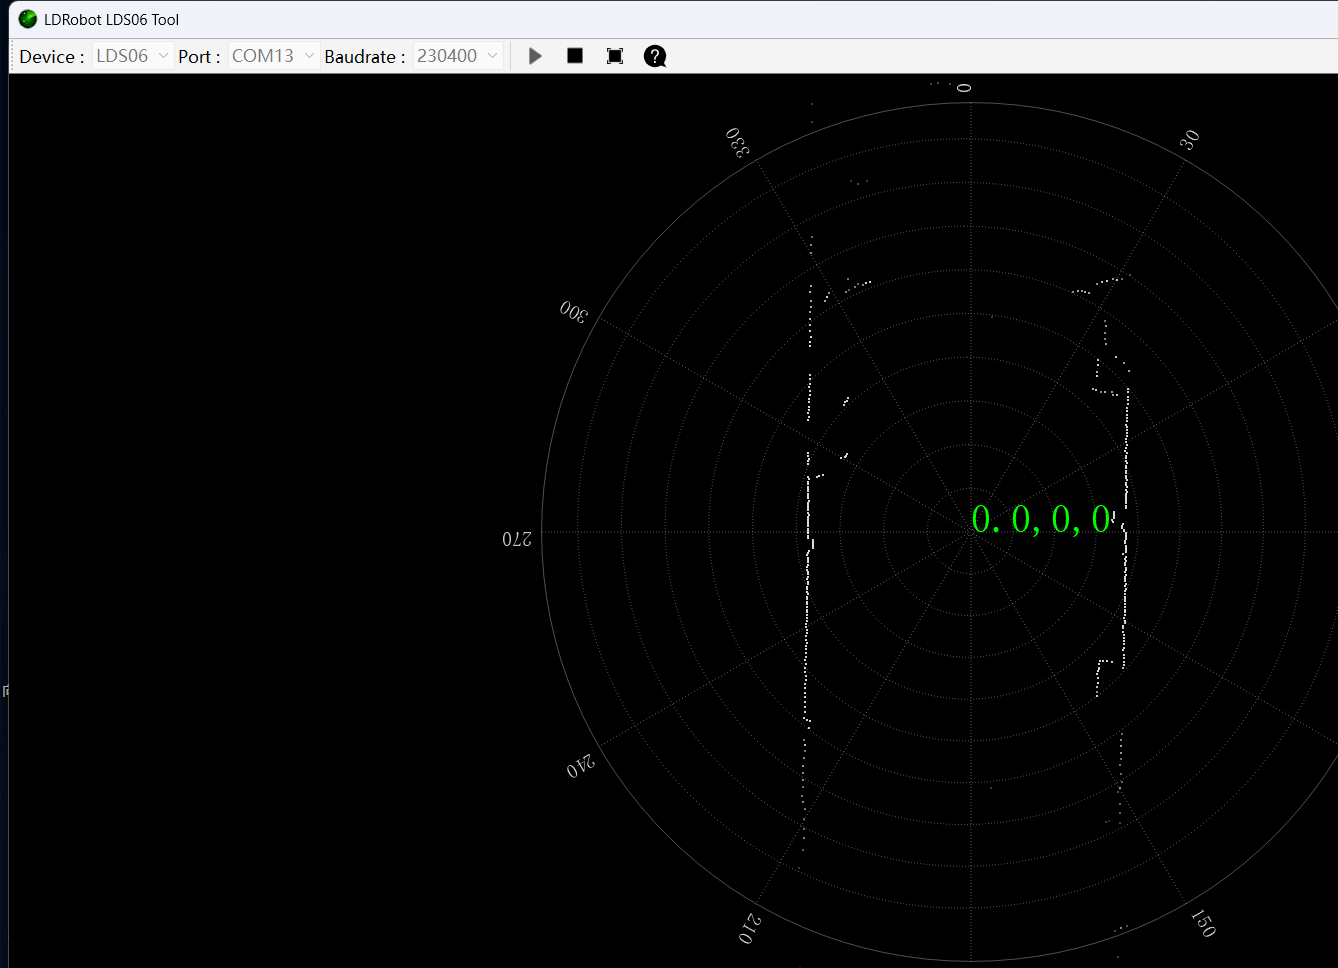The width and height of the screenshot is (1338, 968).
Task: Open the Device dropdown showing LDS06
Action: [132, 56]
